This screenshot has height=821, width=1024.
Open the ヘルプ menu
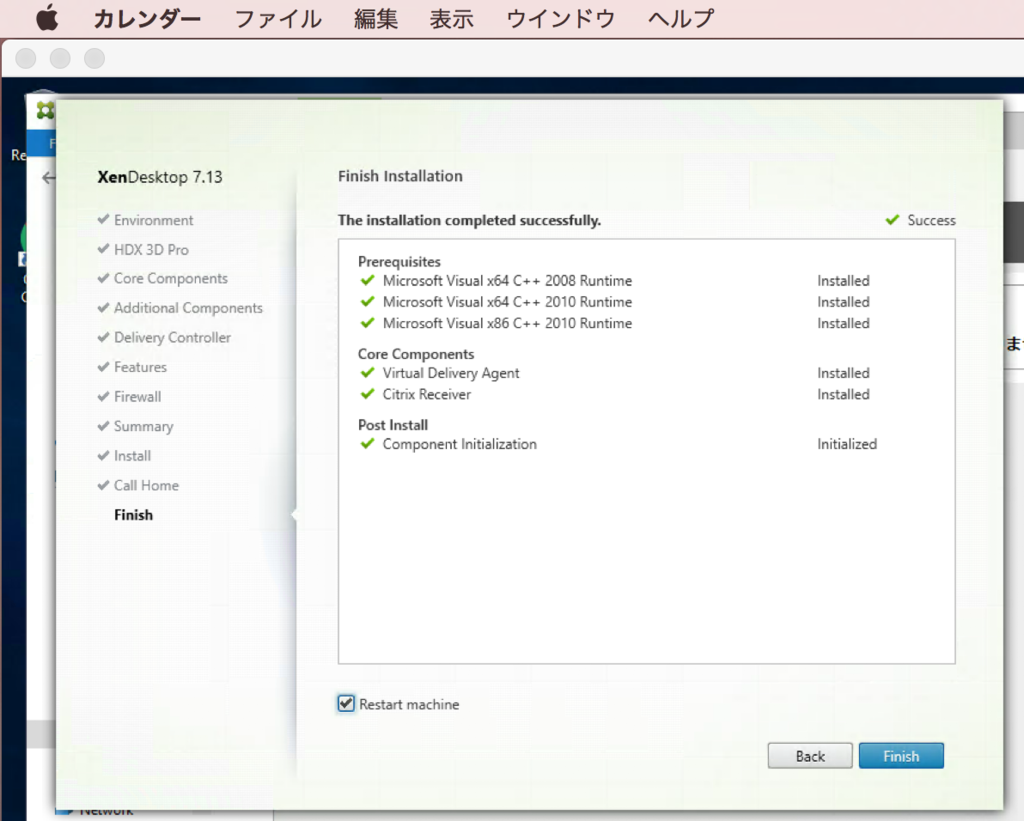click(681, 18)
